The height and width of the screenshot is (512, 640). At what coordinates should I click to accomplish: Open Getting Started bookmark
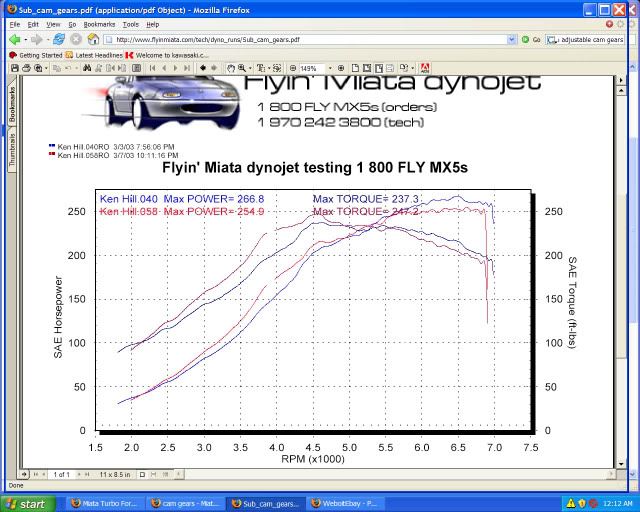click(x=35, y=55)
